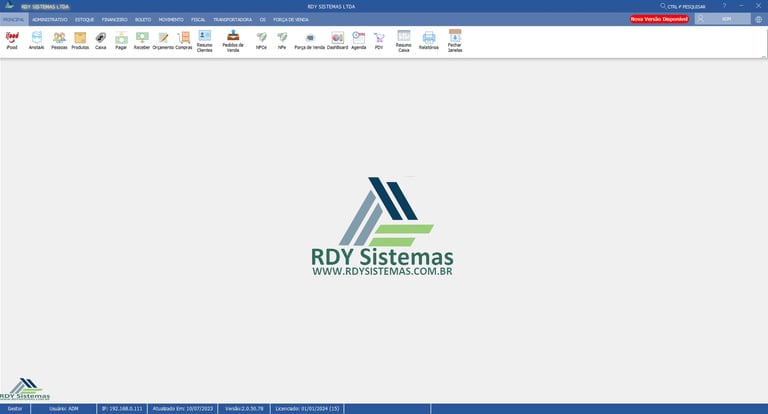The image size is (768, 414).
Task: Click the Nova Versão Disponível button
Action: tap(659, 19)
